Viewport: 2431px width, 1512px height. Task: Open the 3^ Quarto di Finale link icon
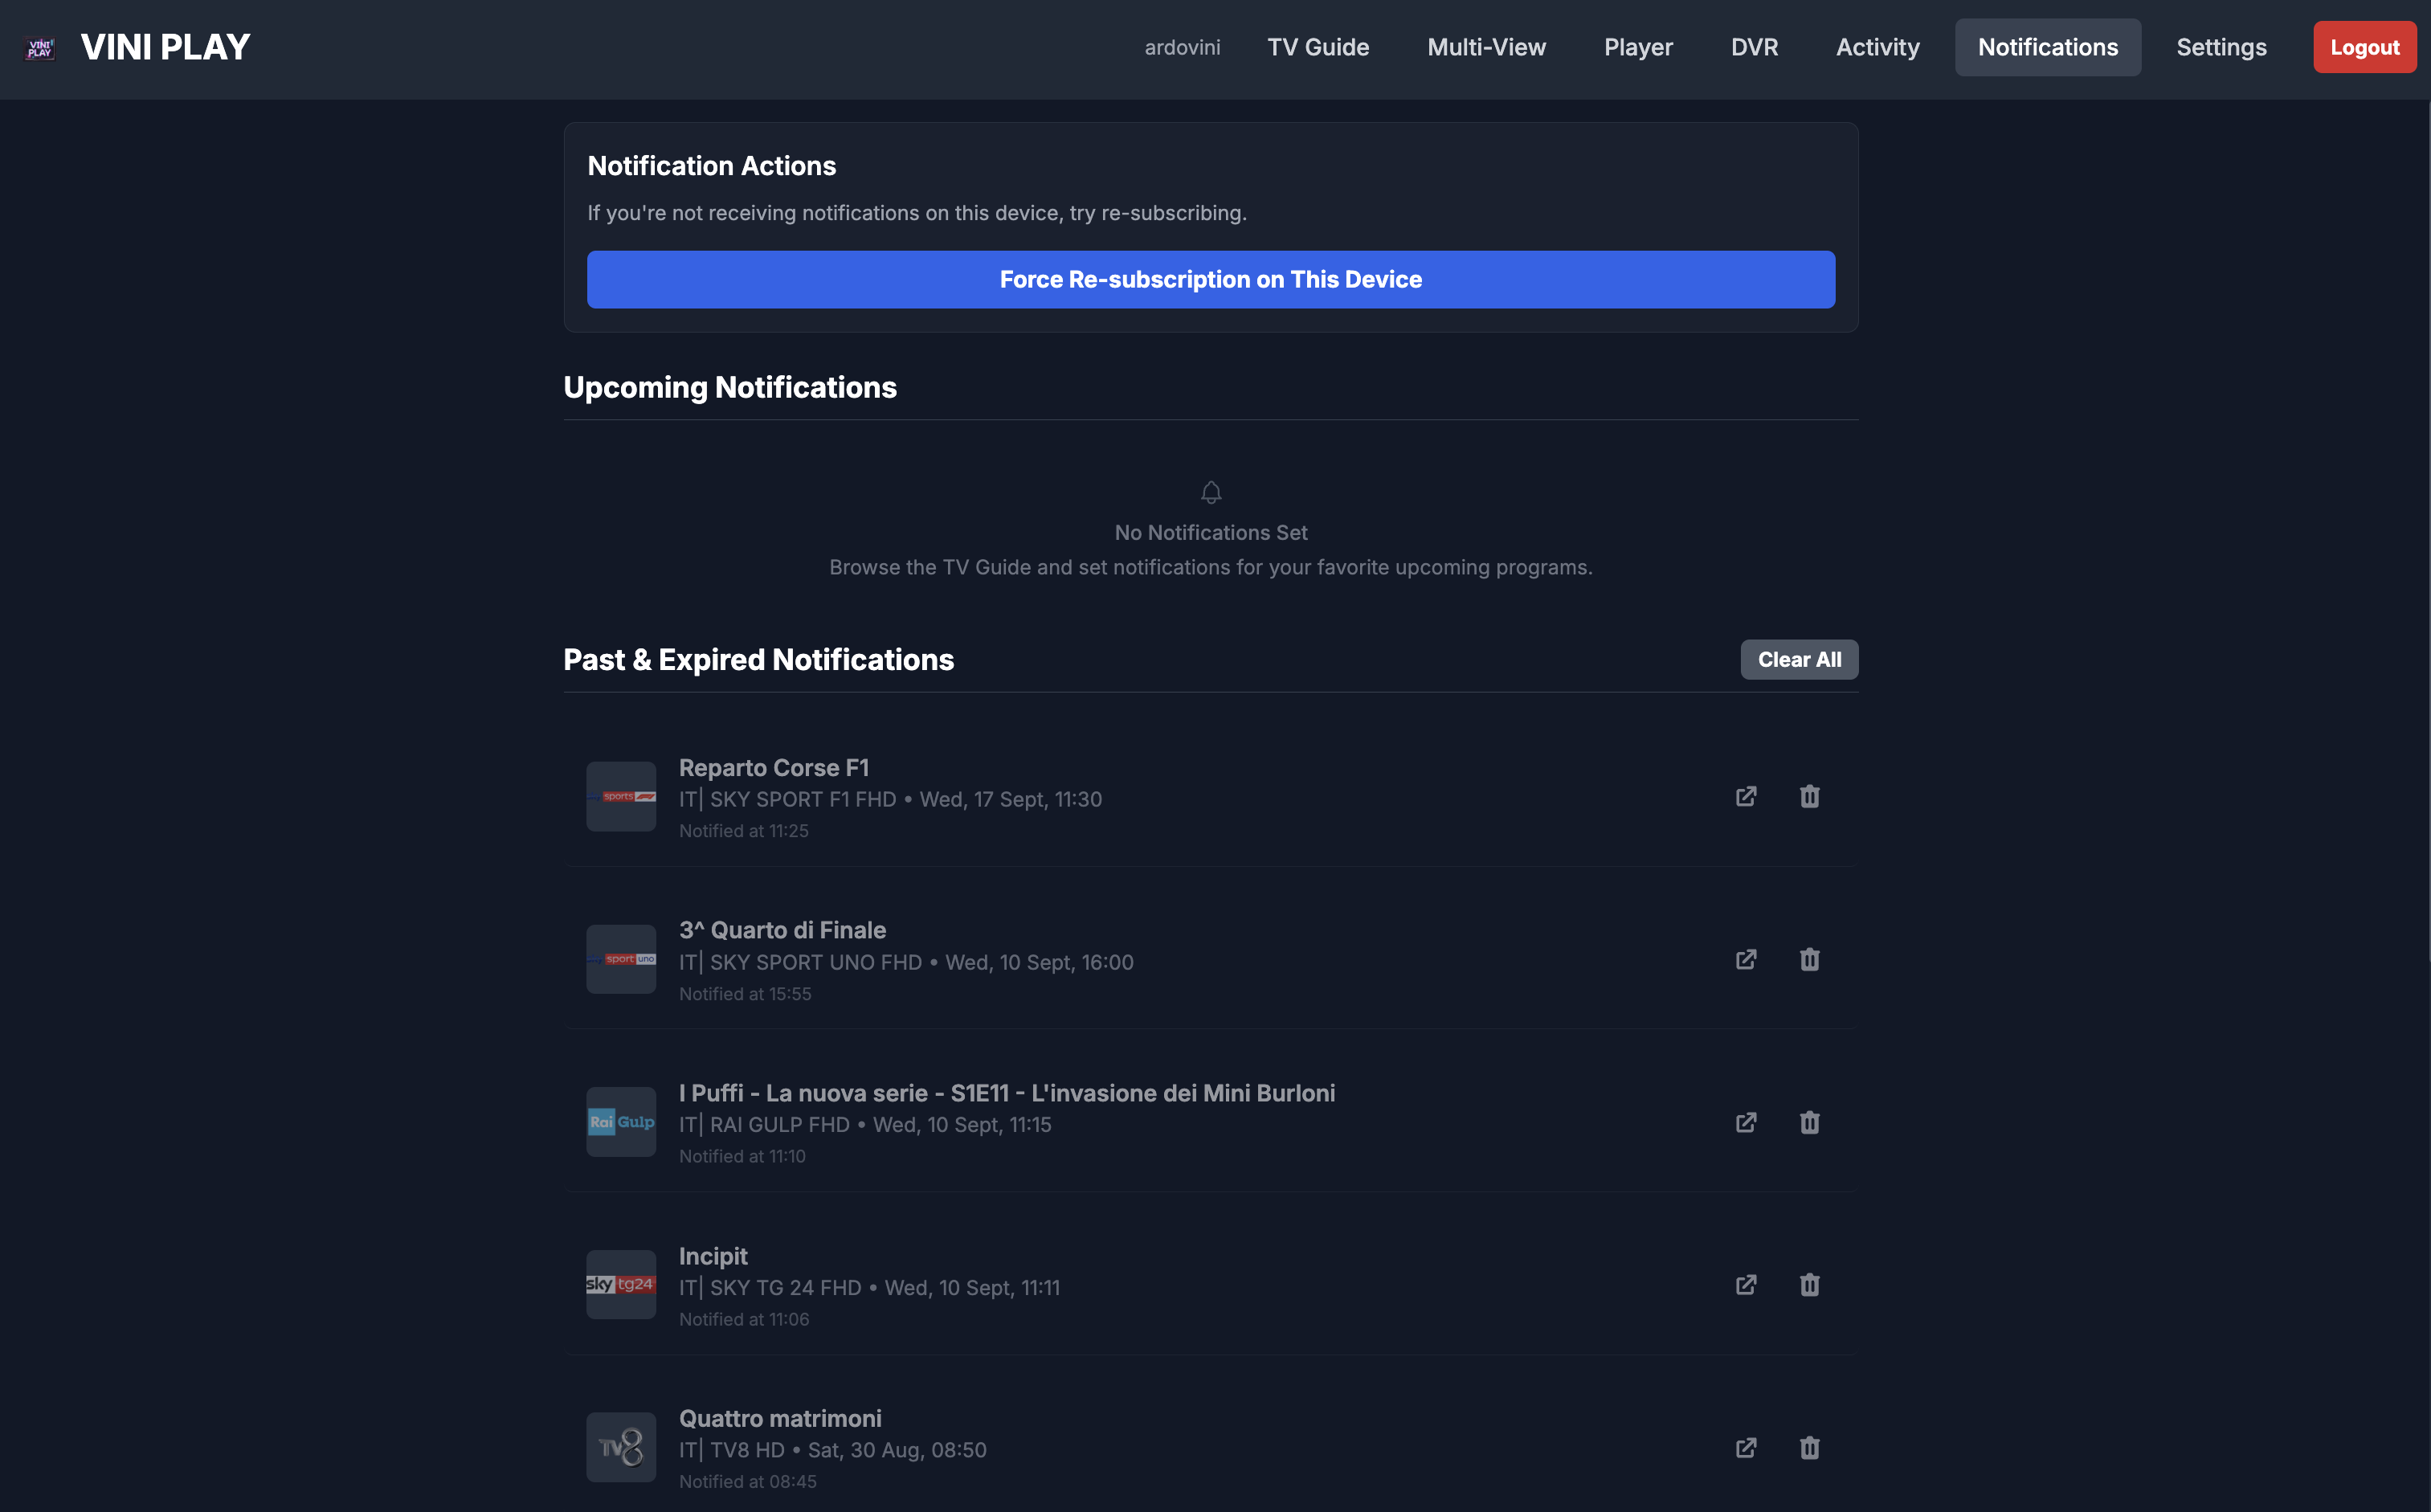[x=1746, y=960]
